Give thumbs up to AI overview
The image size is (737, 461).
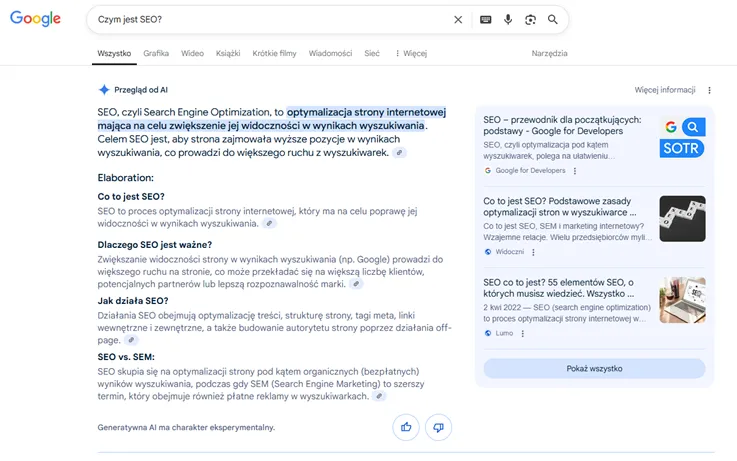tap(406, 427)
